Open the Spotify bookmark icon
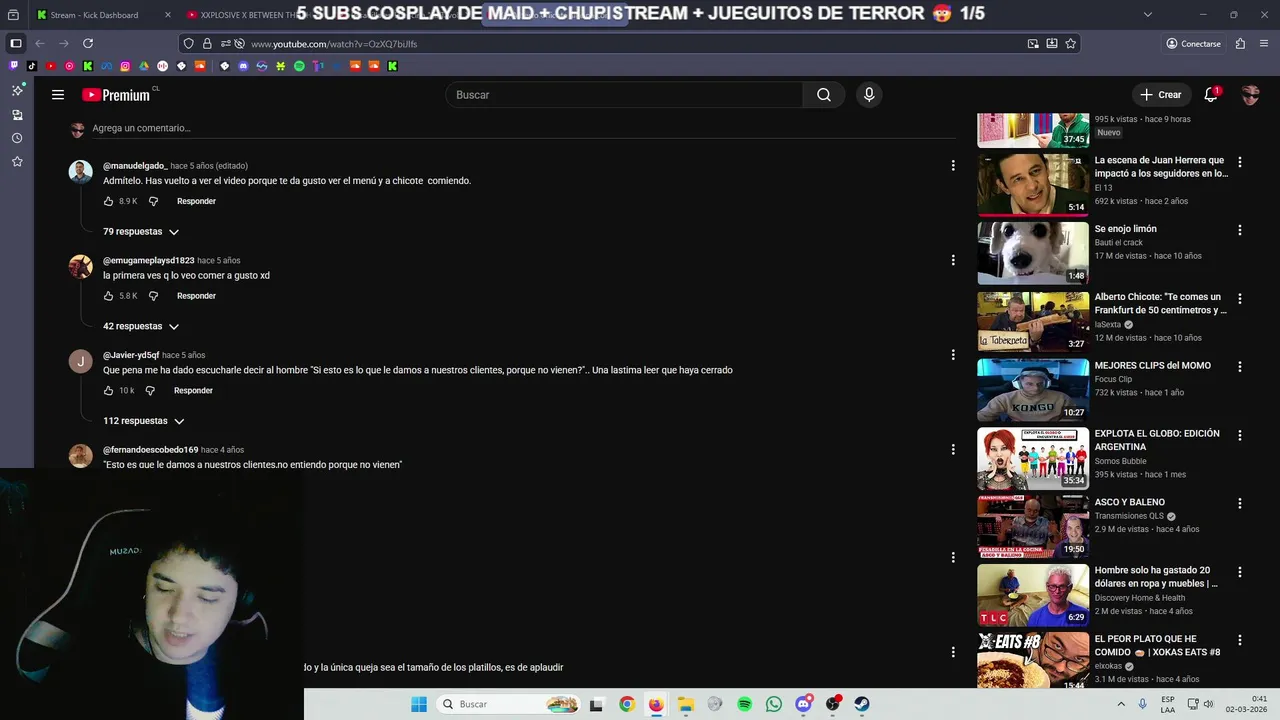Screen dimensions: 1280x720 pos(299,66)
